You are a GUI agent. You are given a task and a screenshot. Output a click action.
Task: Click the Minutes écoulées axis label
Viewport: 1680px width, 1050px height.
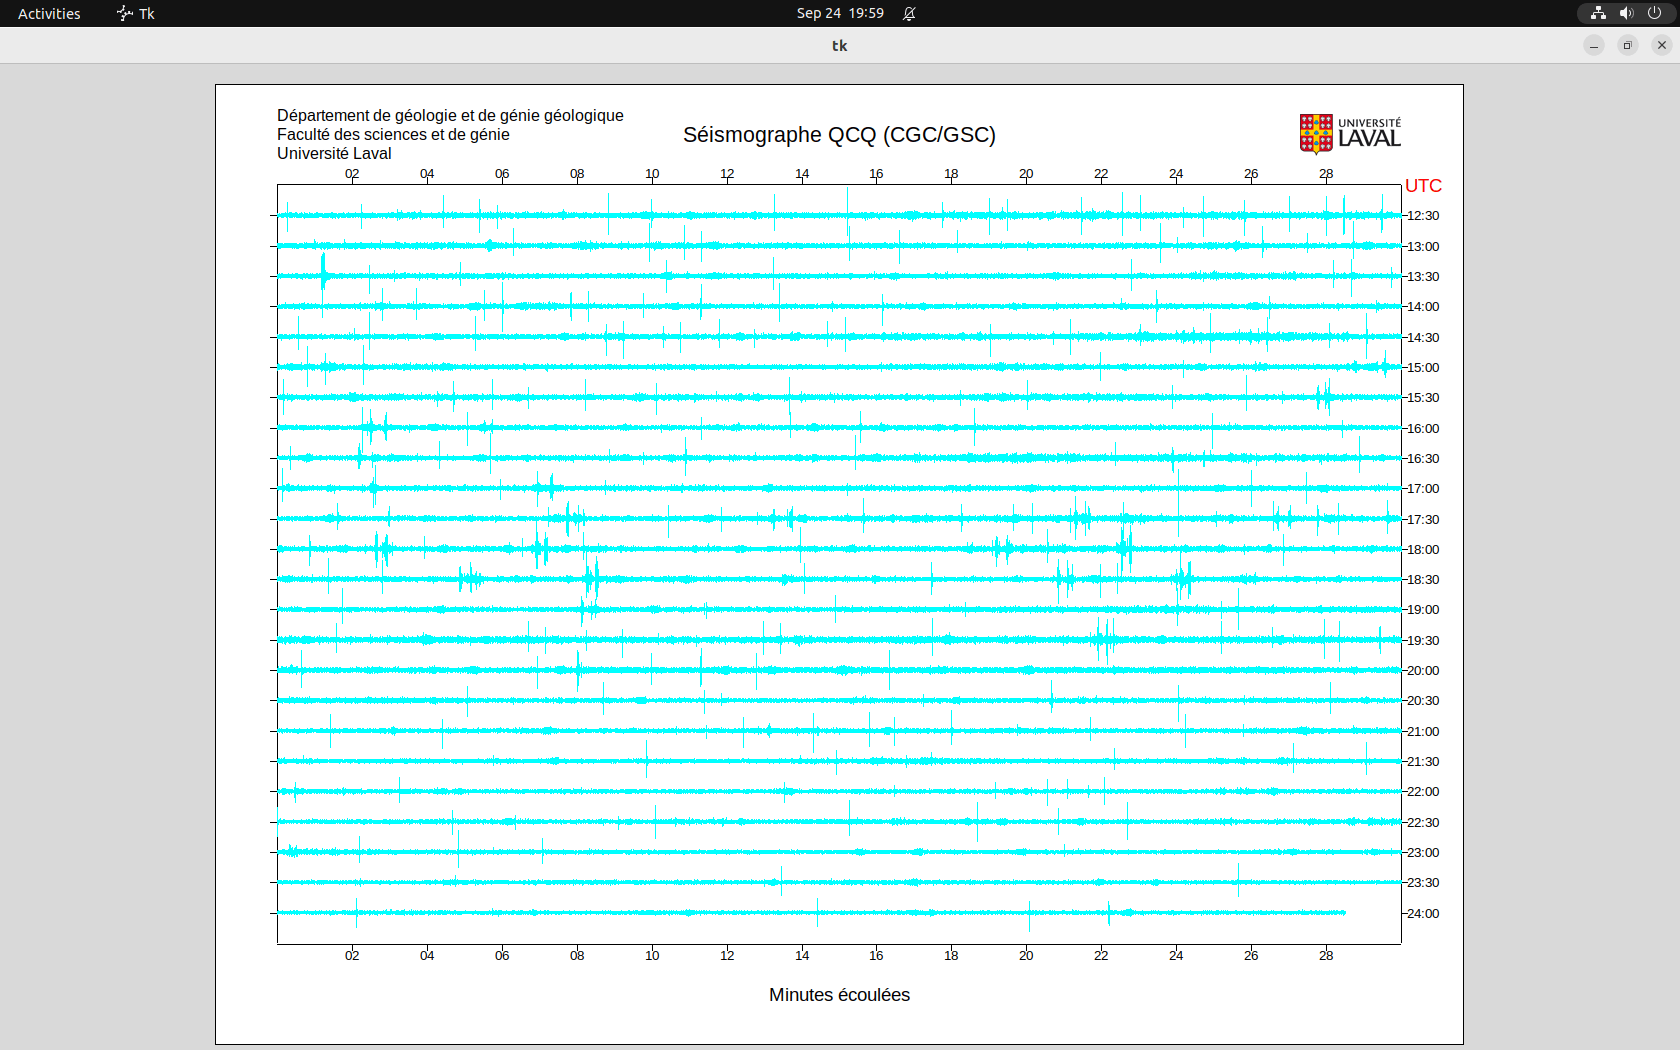point(839,995)
